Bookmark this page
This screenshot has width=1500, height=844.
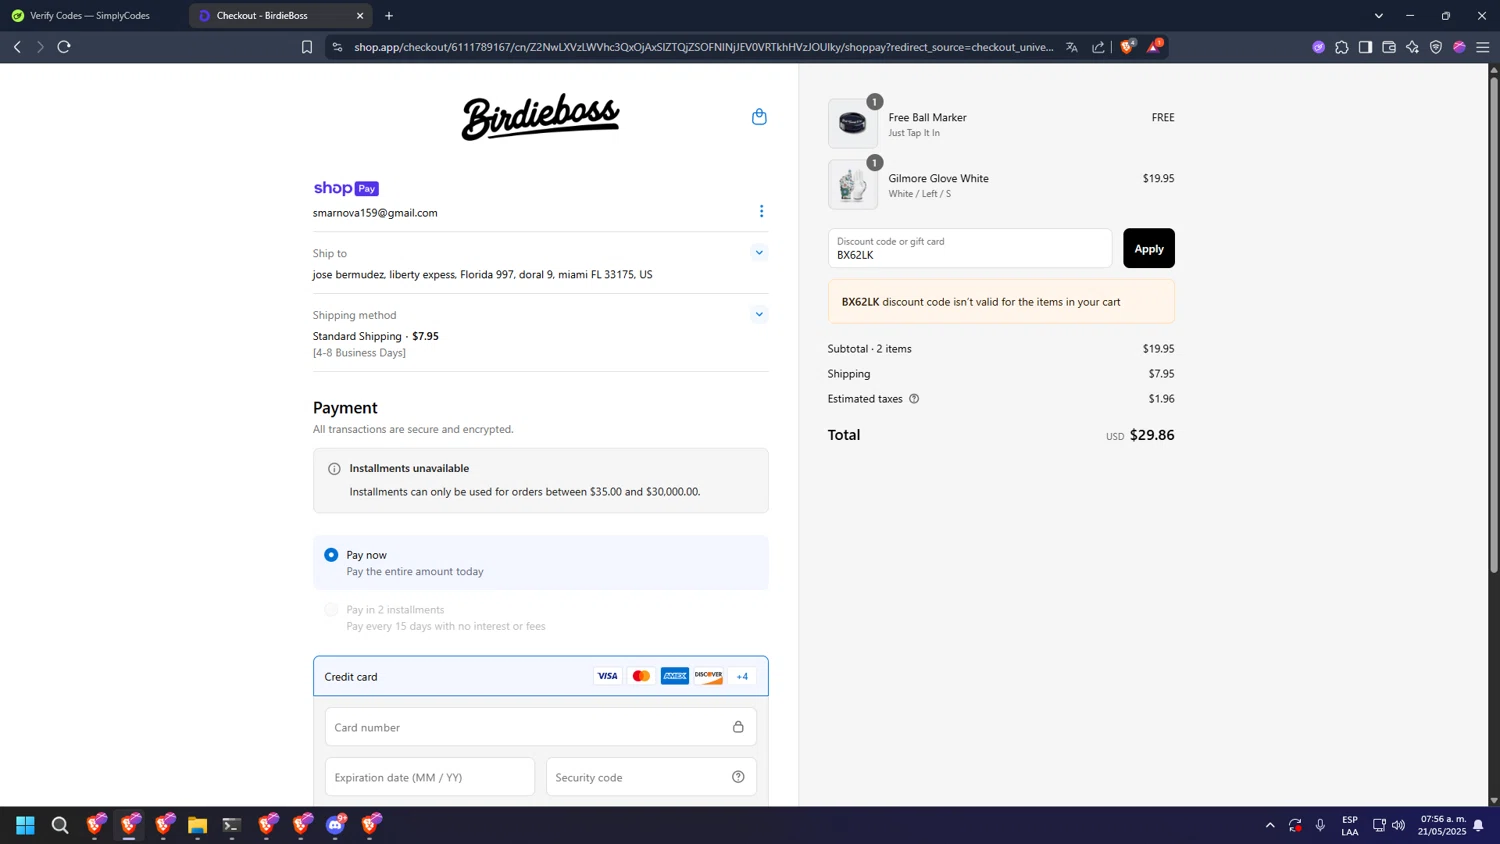[x=307, y=47]
